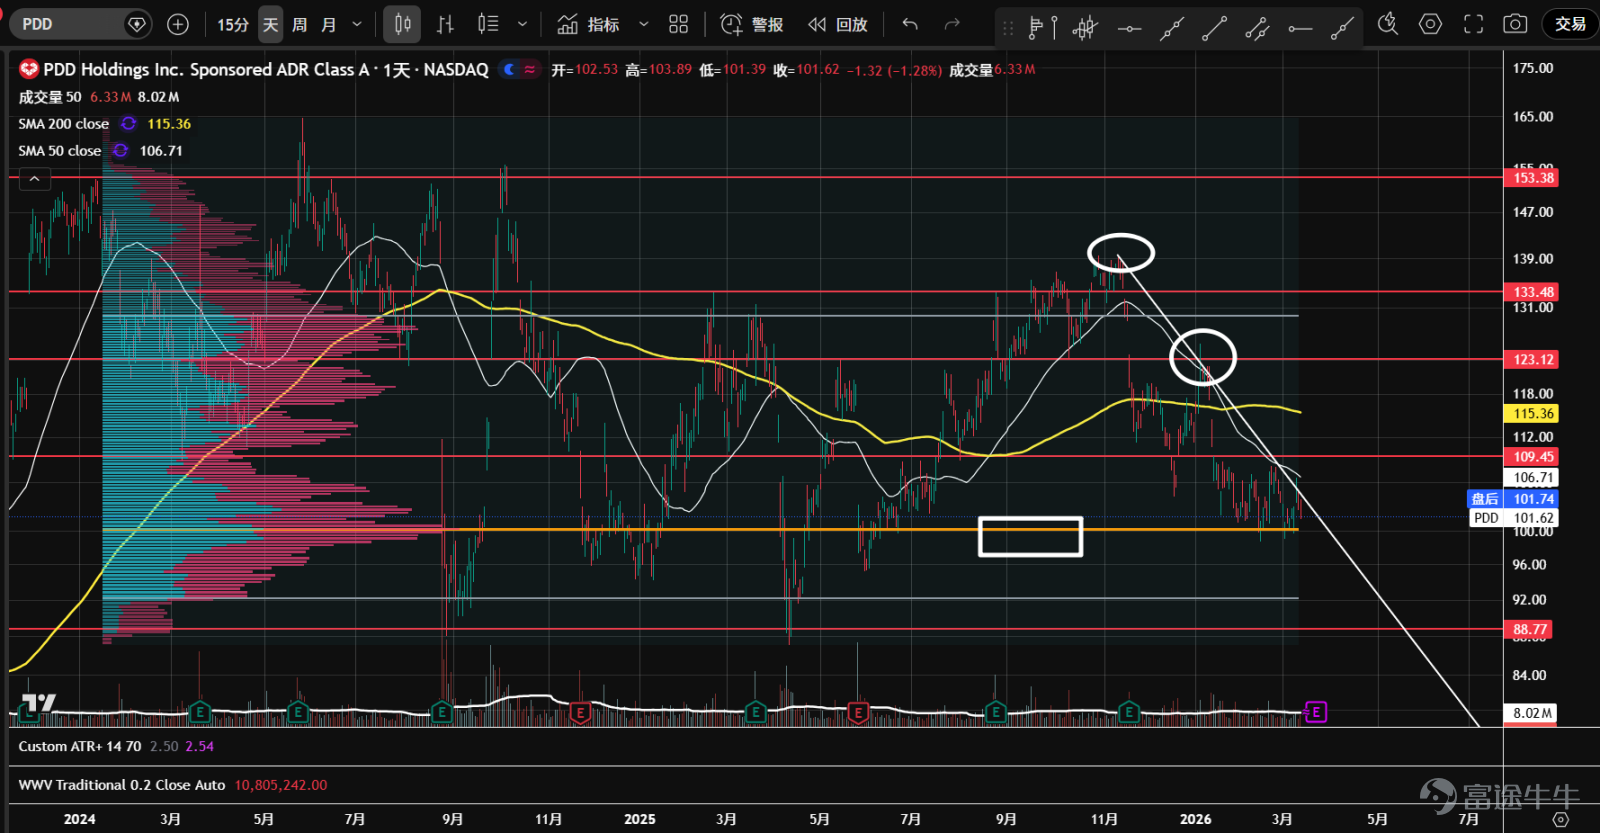Redo the chart action
Screen dimensions: 1600x833
[952, 24]
